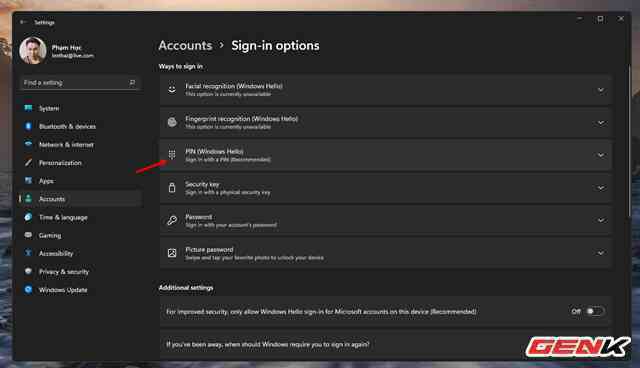Click the sign-in again requirement row
Viewport: 640px width, 368px height.
coord(385,345)
